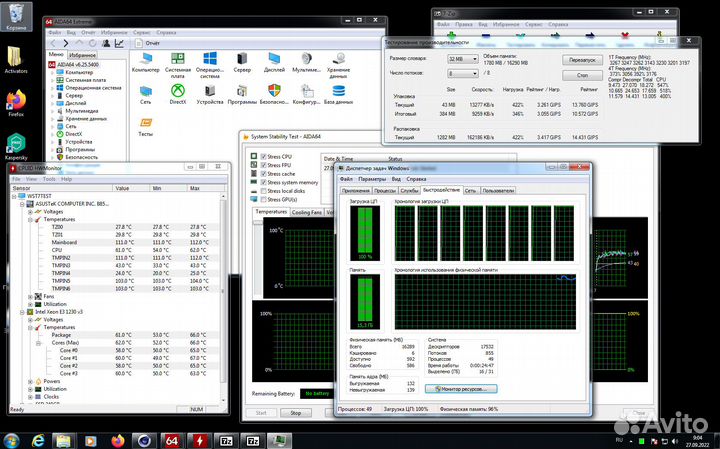Click HWMonitor lightning bolt taskbar button
This screenshot has height=449, width=720.
pos(199,441)
